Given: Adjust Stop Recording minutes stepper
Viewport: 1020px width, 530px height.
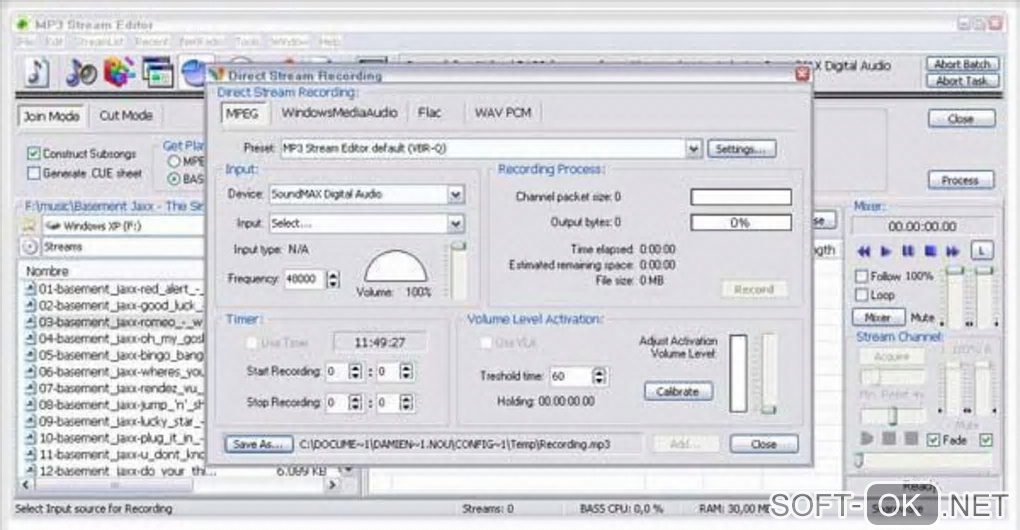Looking at the screenshot, I should point(407,403).
